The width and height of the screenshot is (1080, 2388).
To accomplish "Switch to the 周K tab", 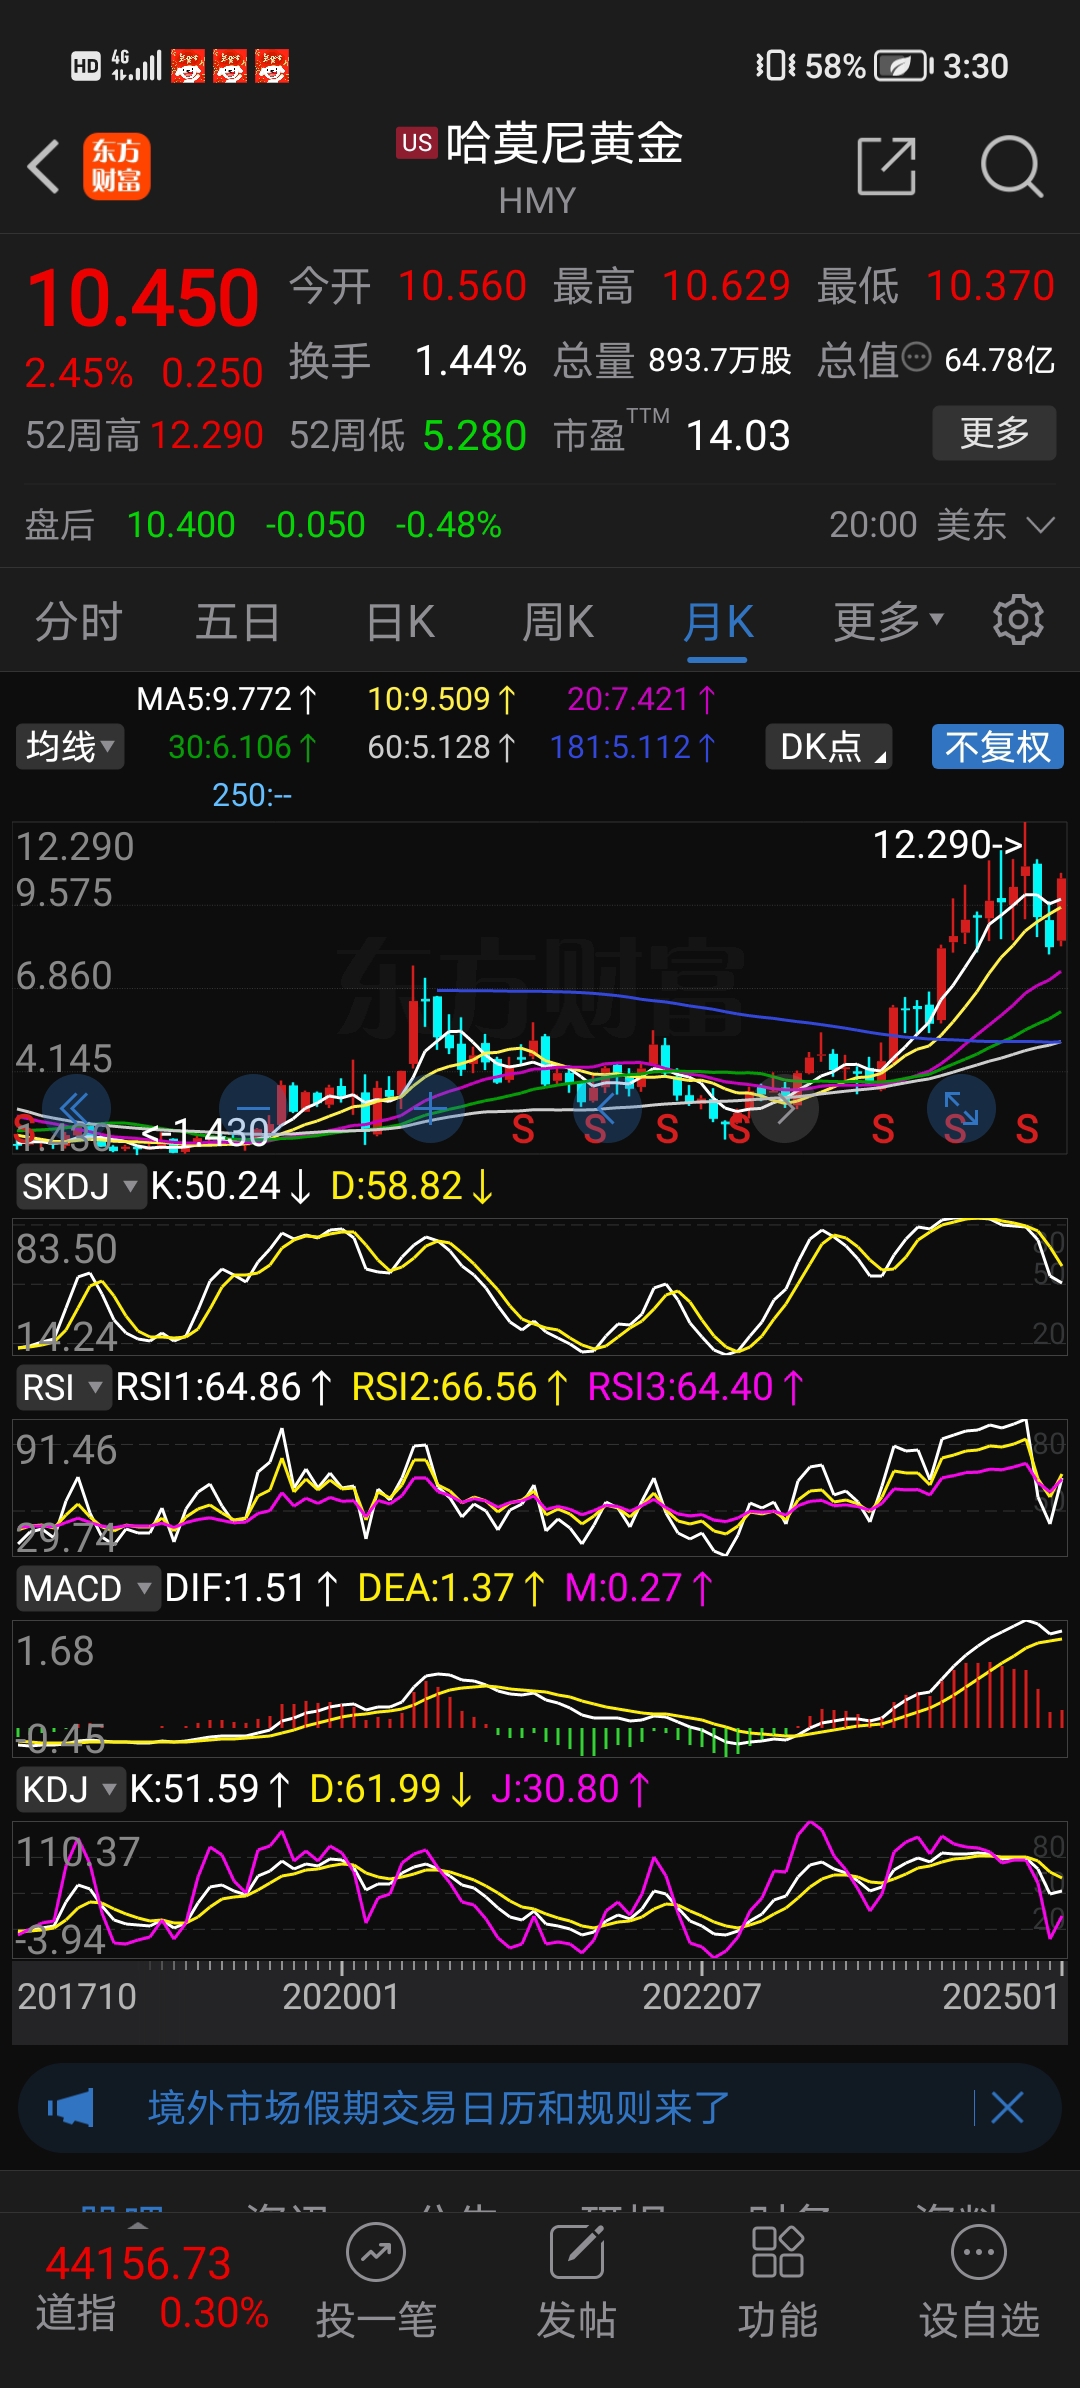I will pyautogui.click(x=558, y=621).
